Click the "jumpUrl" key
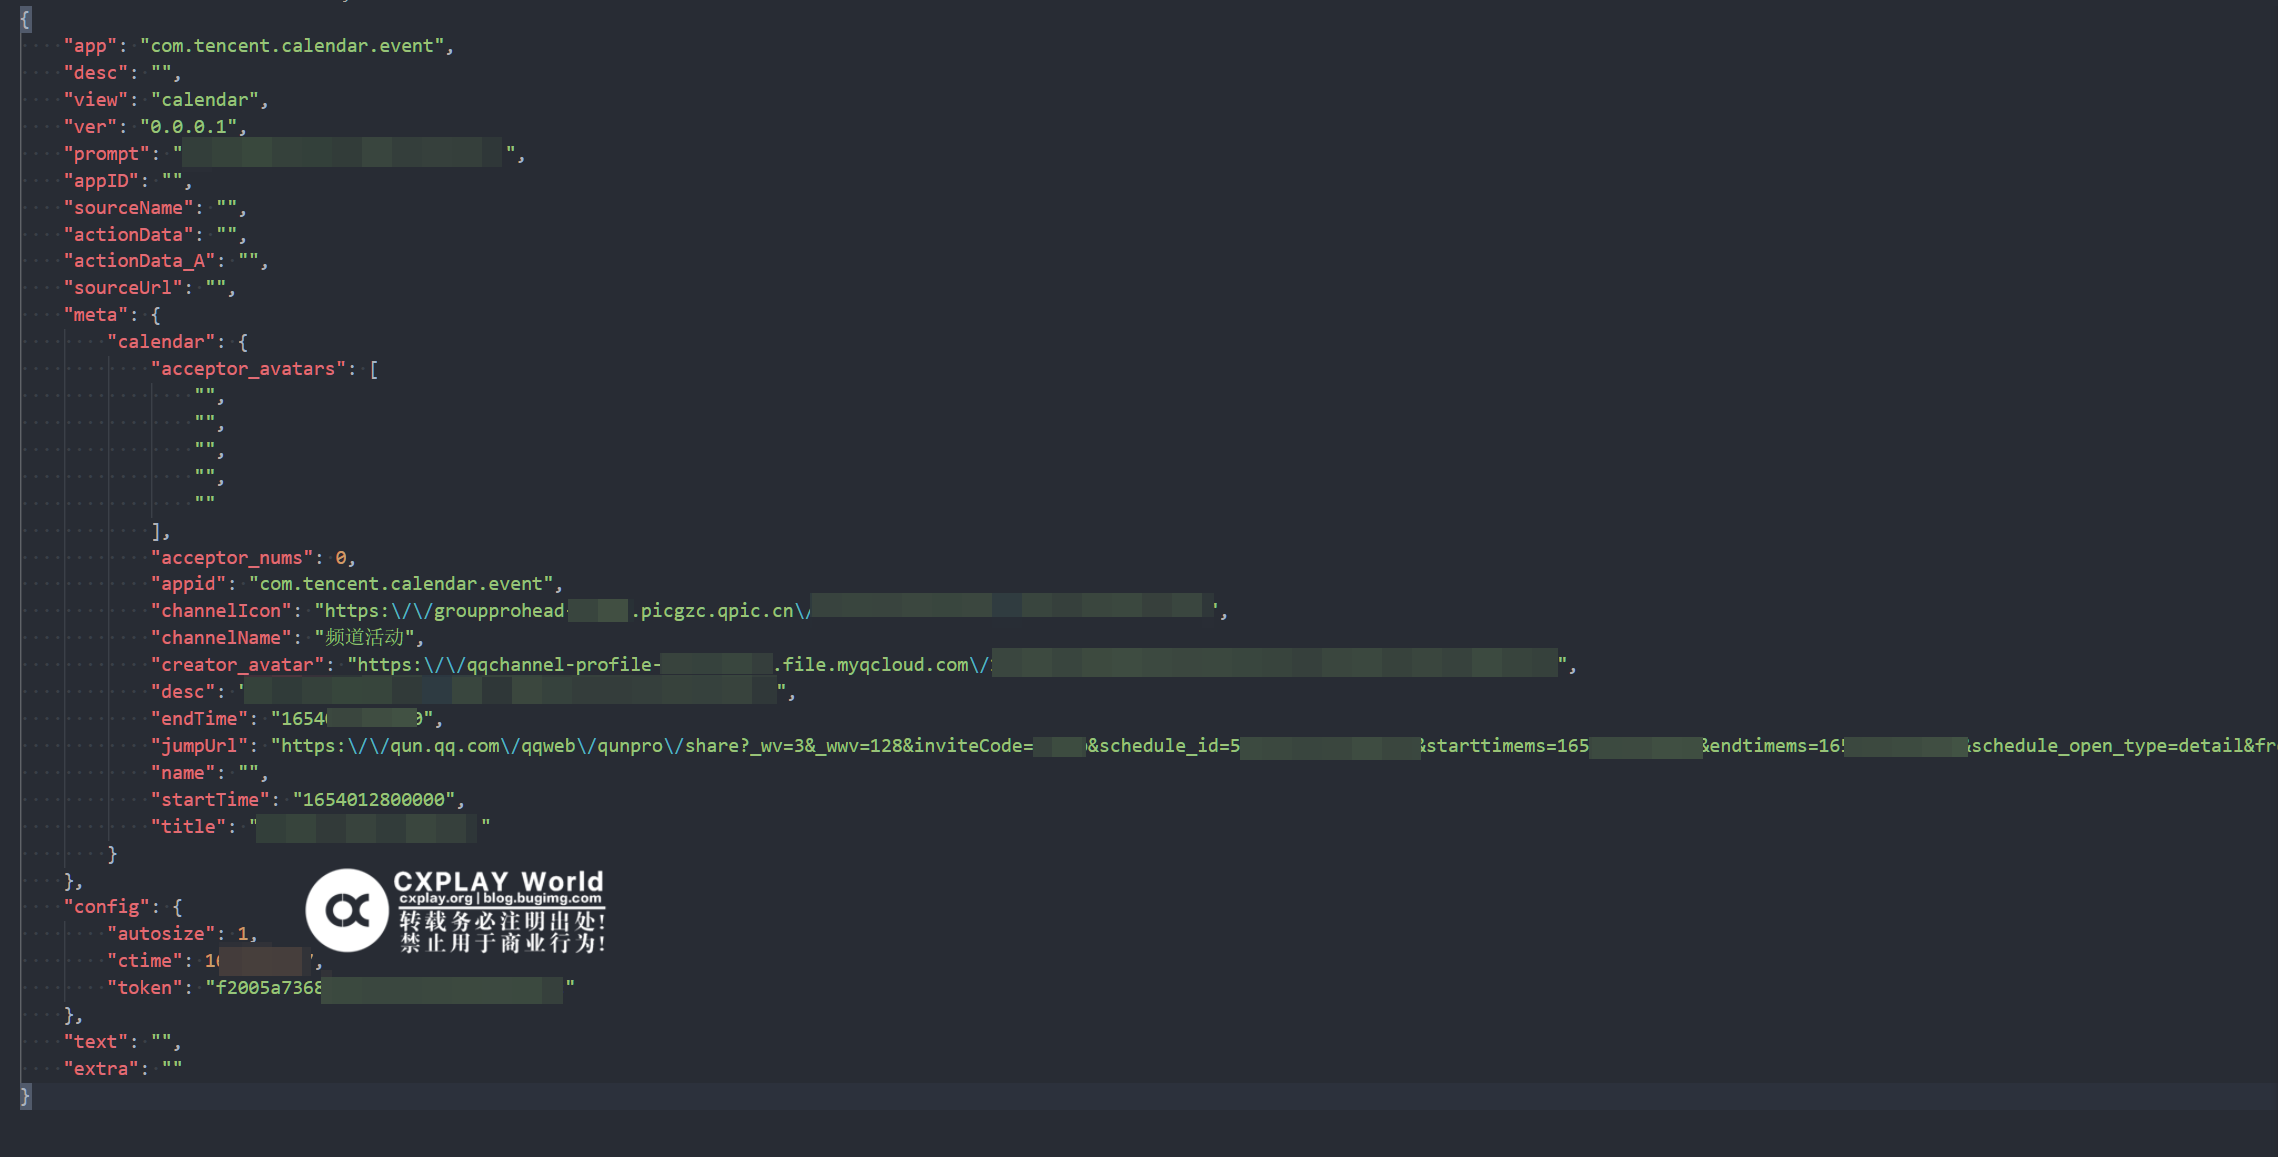Viewport: 2278px width, 1157px height. click(199, 746)
